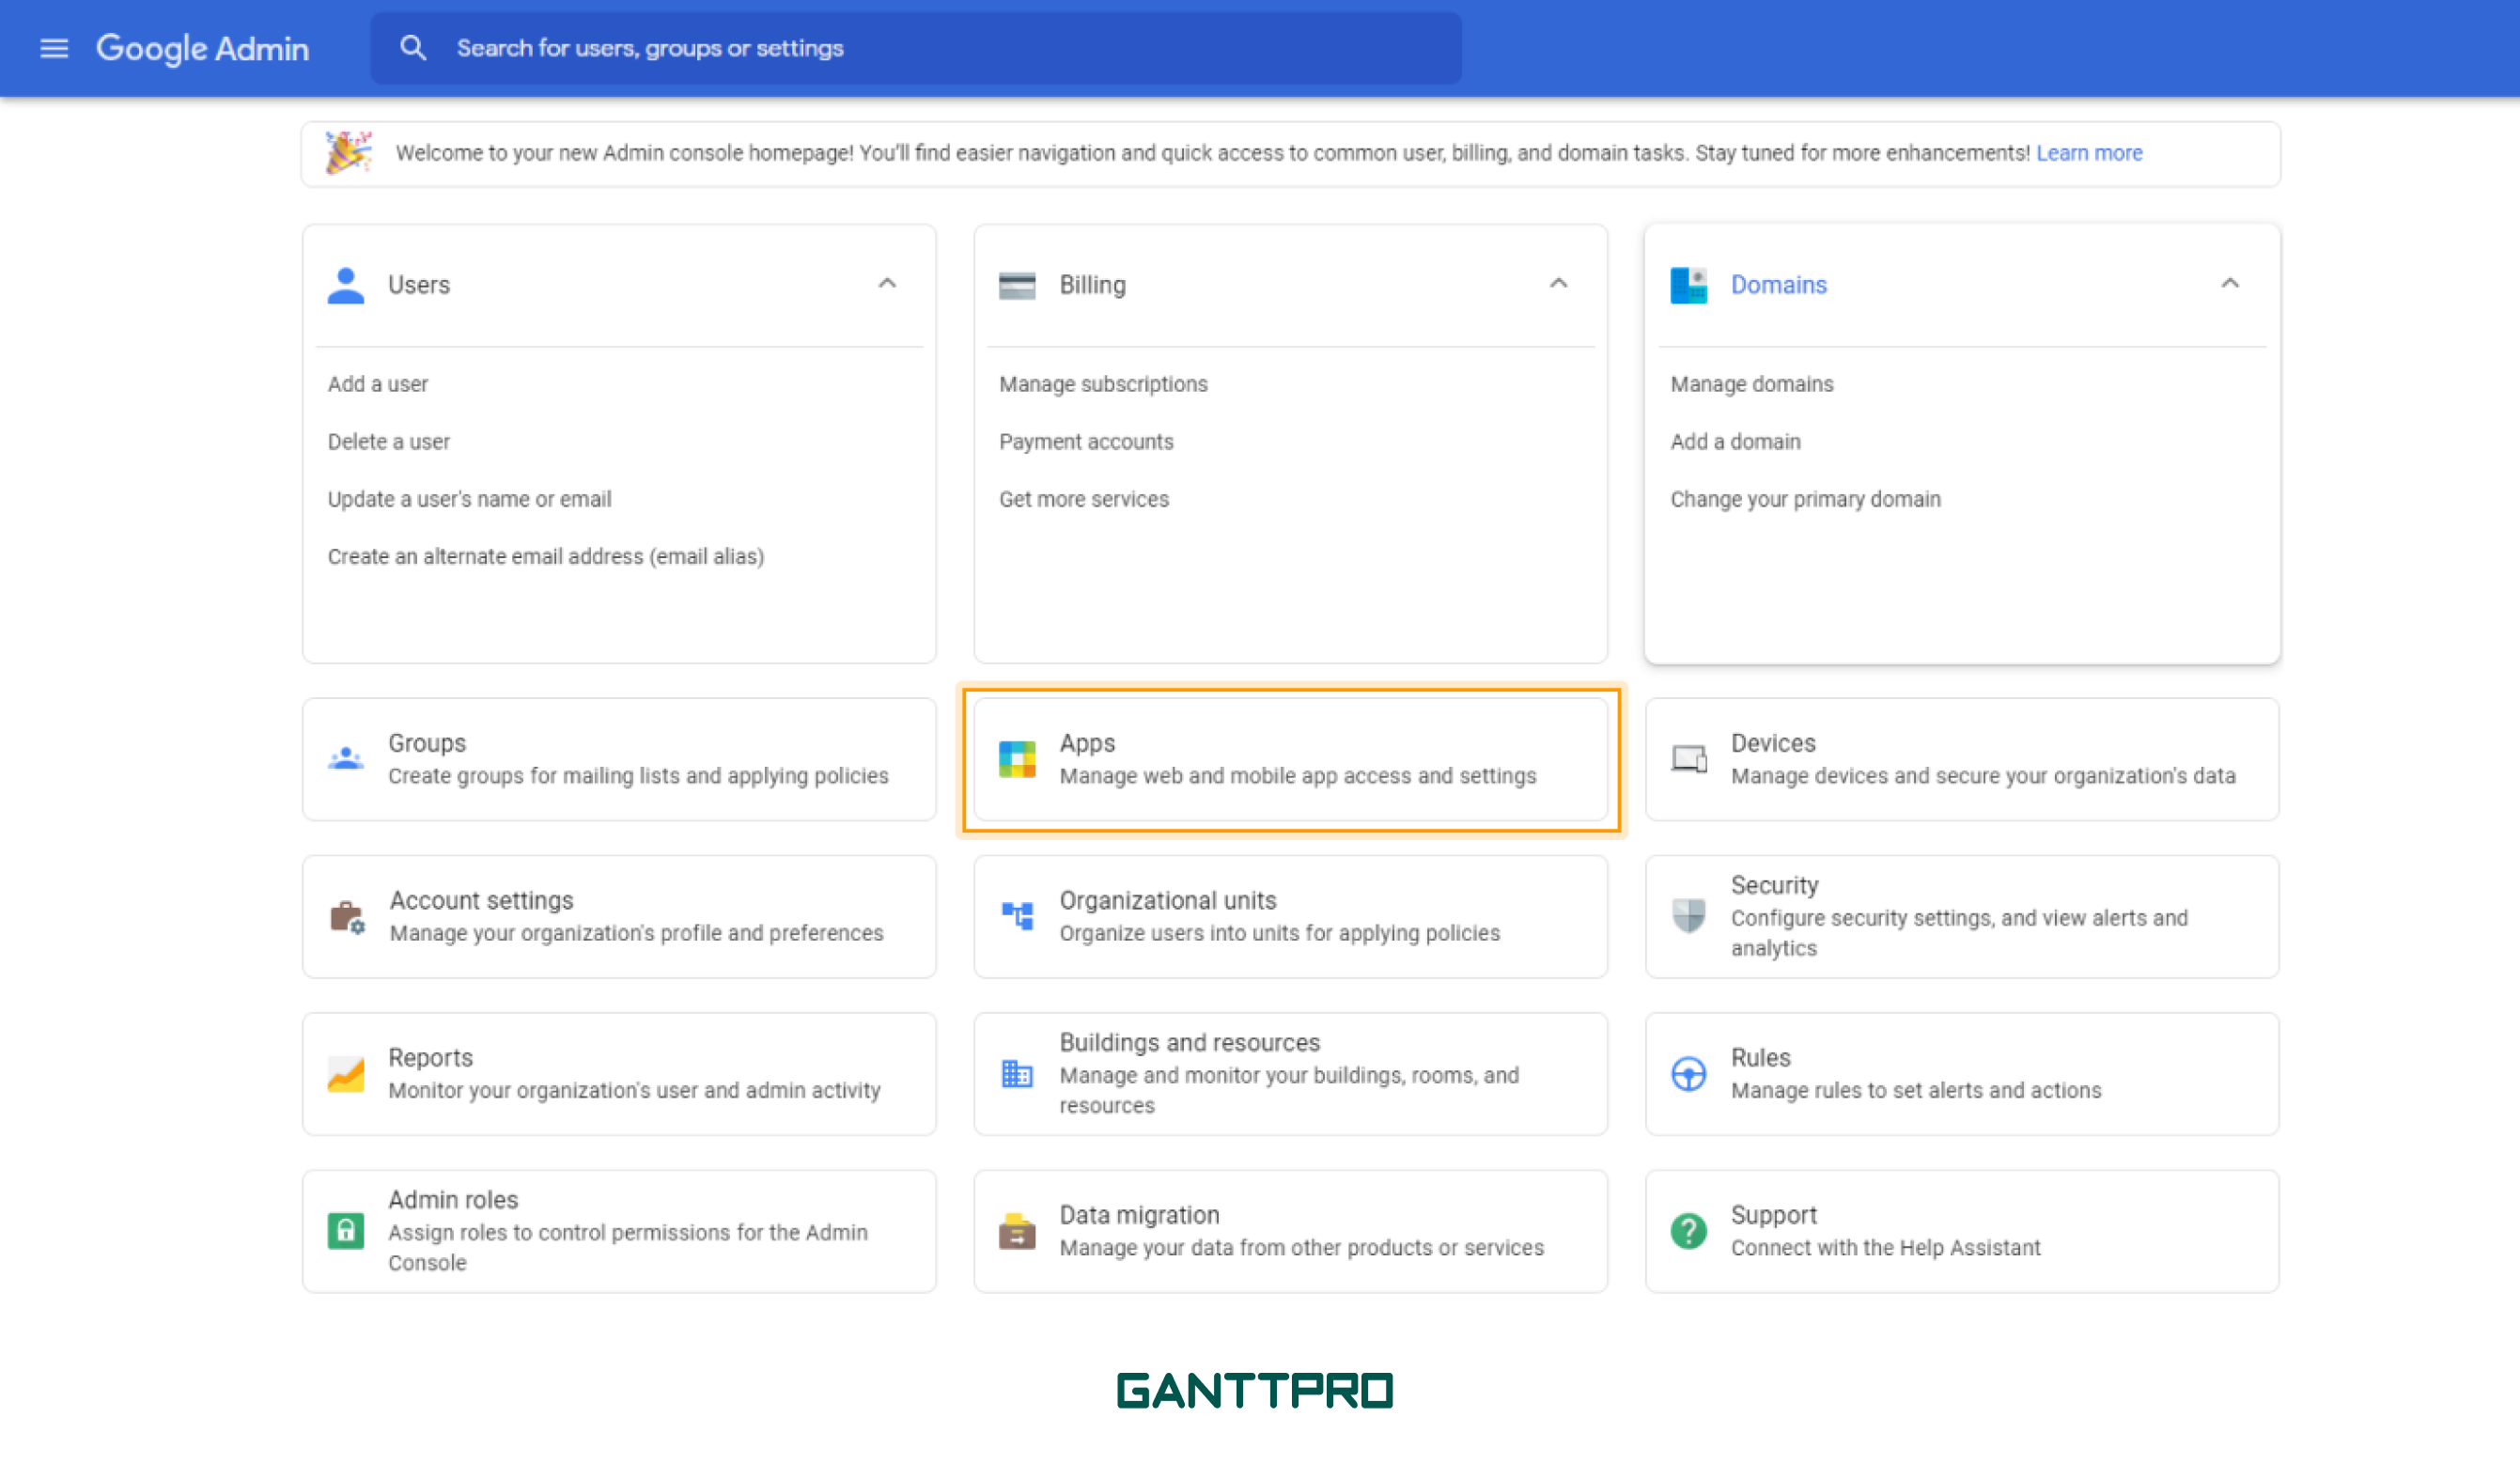Click the Rules steering wheel icon

[1689, 1074]
